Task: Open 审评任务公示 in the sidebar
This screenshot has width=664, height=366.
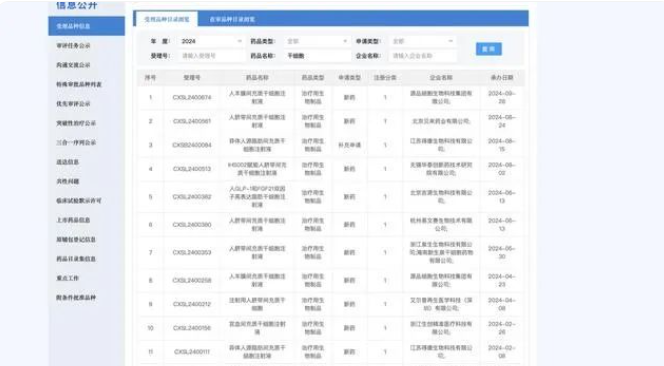Action: click(x=73, y=45)
